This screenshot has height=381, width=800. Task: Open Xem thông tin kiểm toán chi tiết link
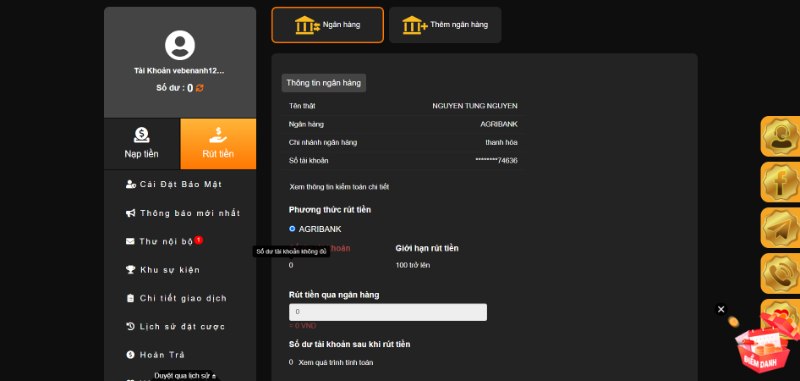pos(339,187)
